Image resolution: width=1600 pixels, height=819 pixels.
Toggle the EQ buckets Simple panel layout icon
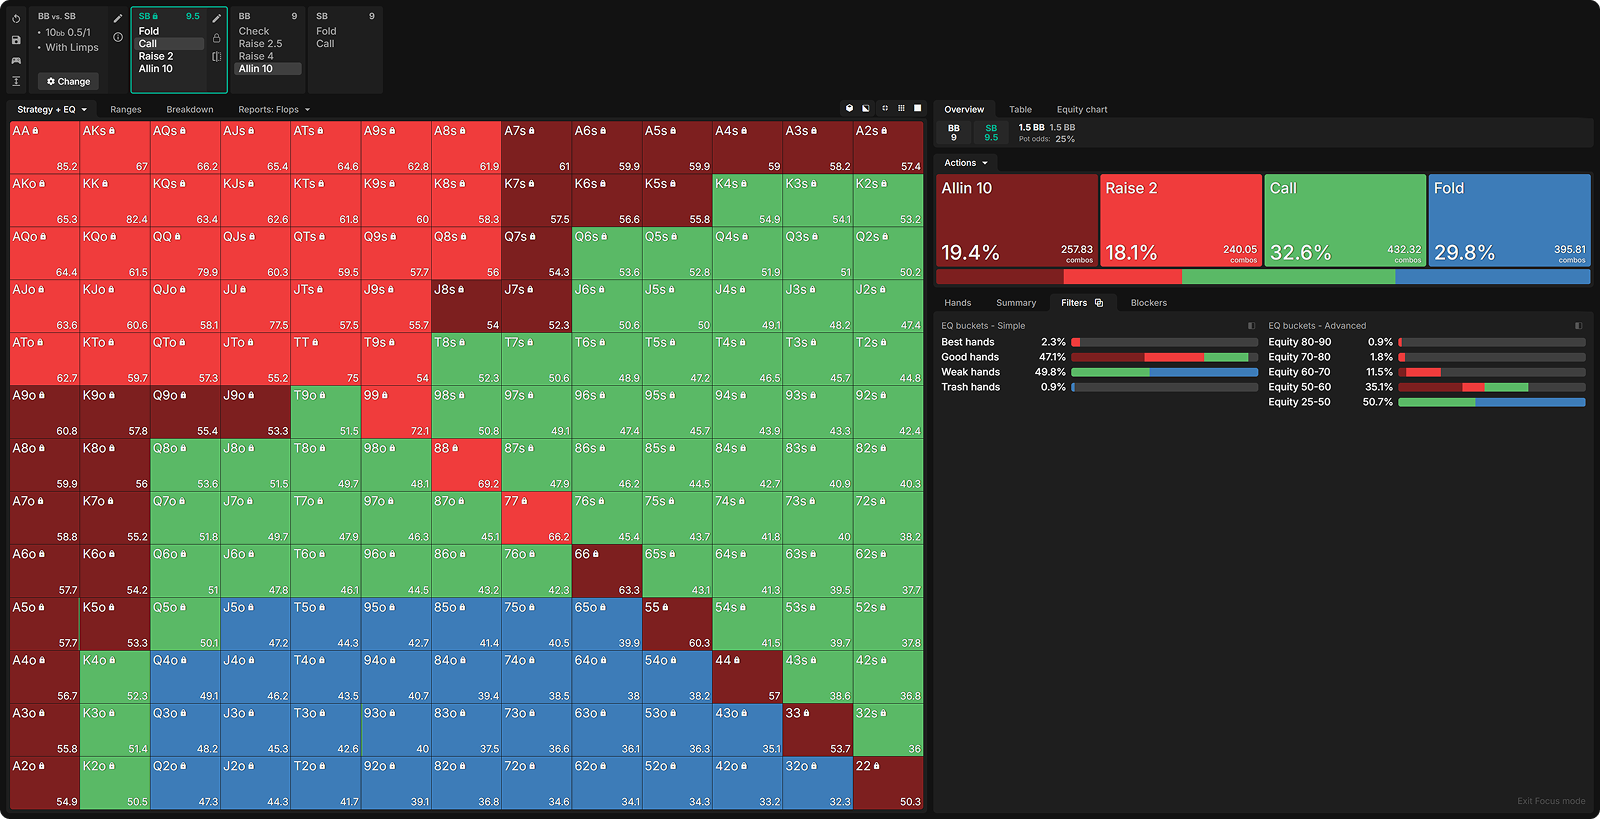(x=1251, y=326)
